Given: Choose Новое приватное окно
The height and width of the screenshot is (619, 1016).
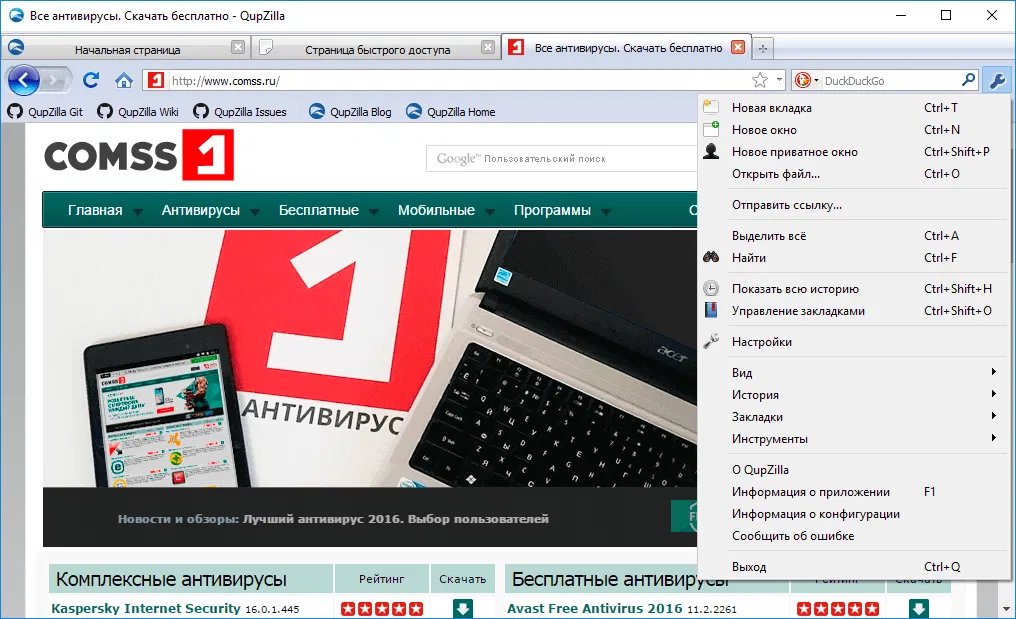Looking at the screenshot, I should pyautogui.click(x=854, y=152).
